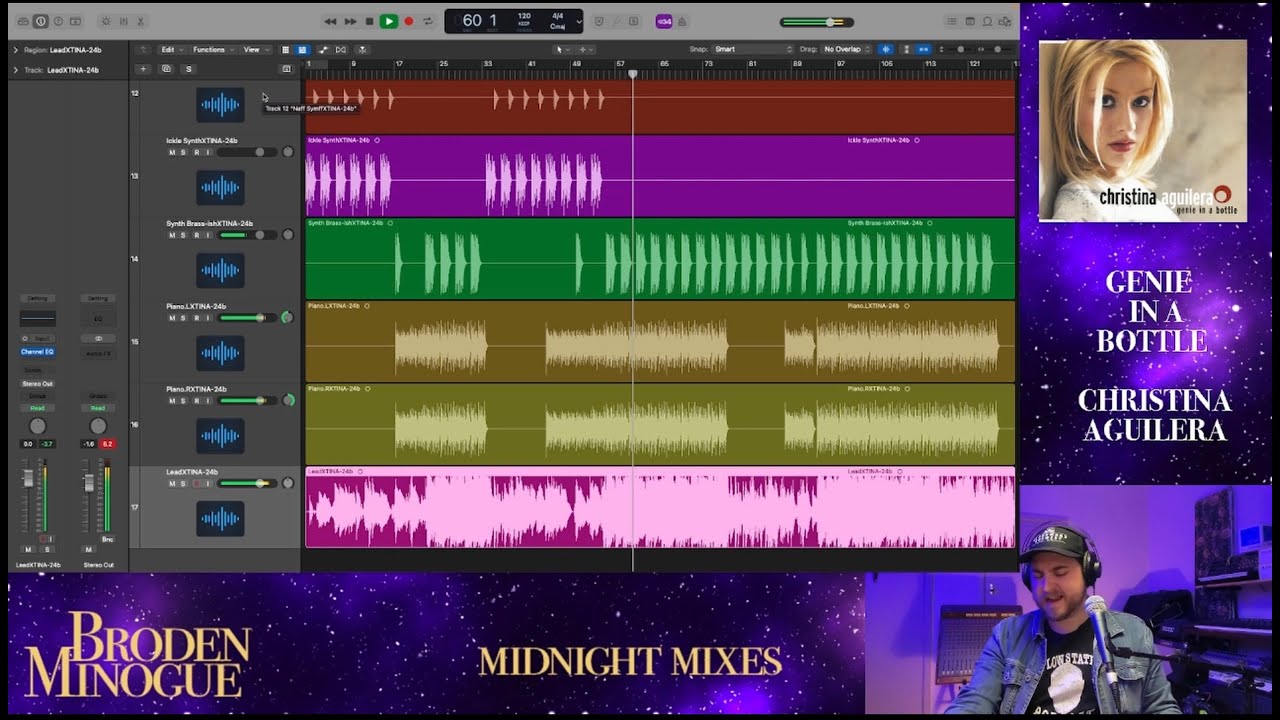Open the media Browsers icon
This screenshot has height=720, width=1280.
1004,21
